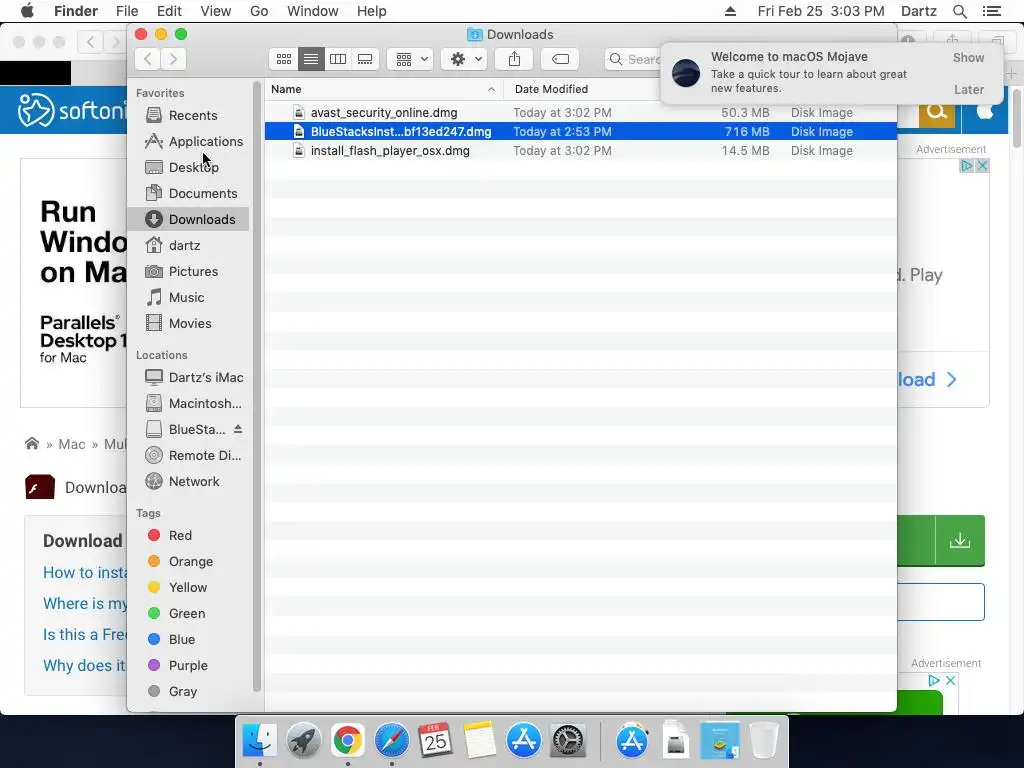Click Show on the Mojave notification
This screenshot has width=1024, height=768.
(968, 57)
